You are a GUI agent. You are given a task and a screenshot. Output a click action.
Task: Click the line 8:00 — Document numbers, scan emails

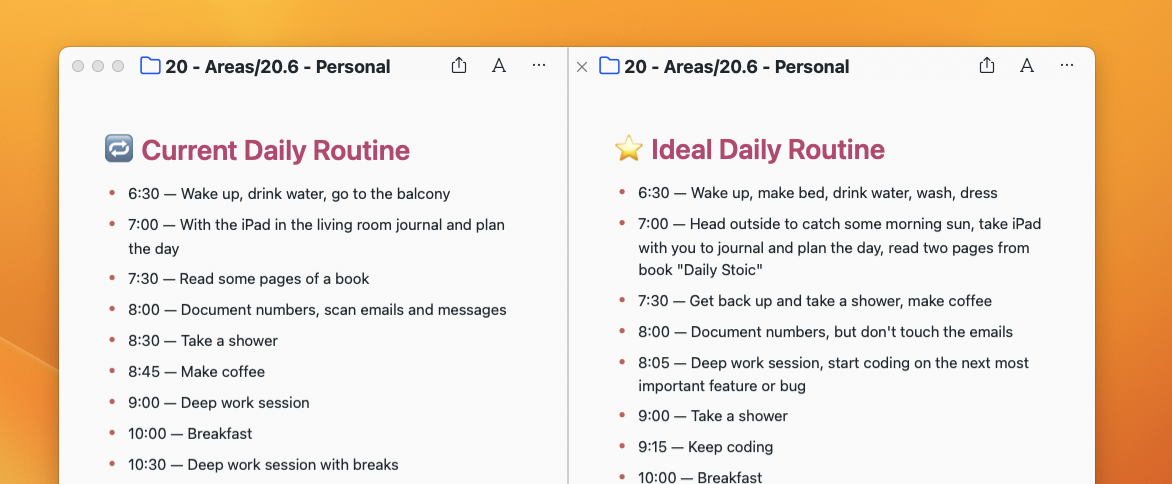coord(317,310)
